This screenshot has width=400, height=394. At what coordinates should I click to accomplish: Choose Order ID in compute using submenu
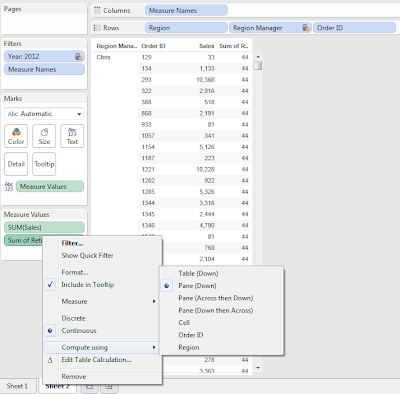click(x=191, y=335)
